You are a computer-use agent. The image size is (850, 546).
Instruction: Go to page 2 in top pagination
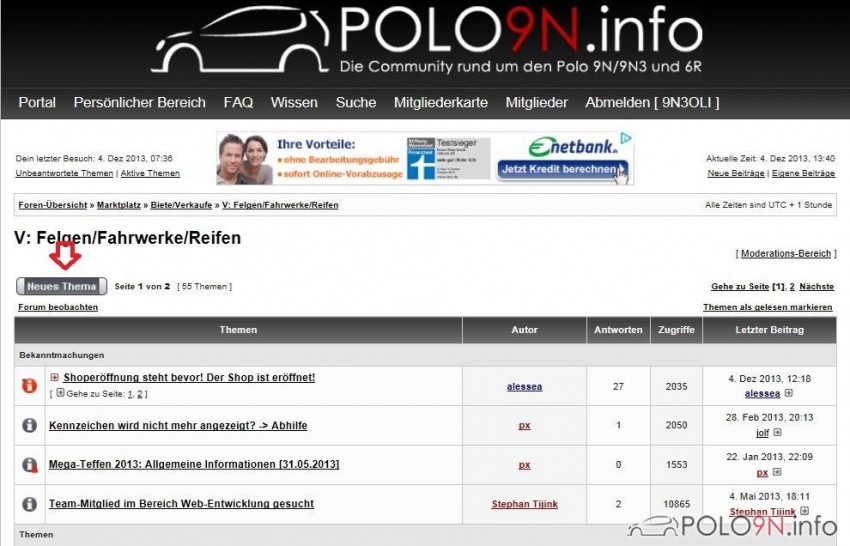pos(792,286)
